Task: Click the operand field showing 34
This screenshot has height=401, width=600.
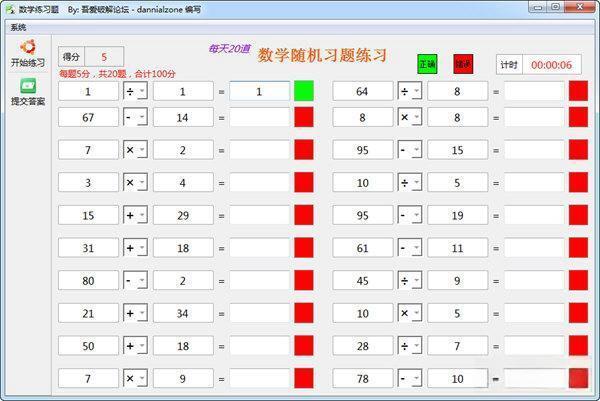Action: [x=183, y=313]
